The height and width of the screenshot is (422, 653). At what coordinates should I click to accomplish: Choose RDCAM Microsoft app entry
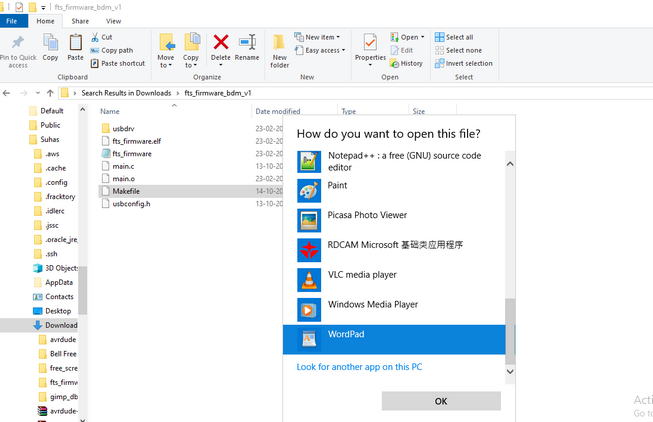point(394,250)
